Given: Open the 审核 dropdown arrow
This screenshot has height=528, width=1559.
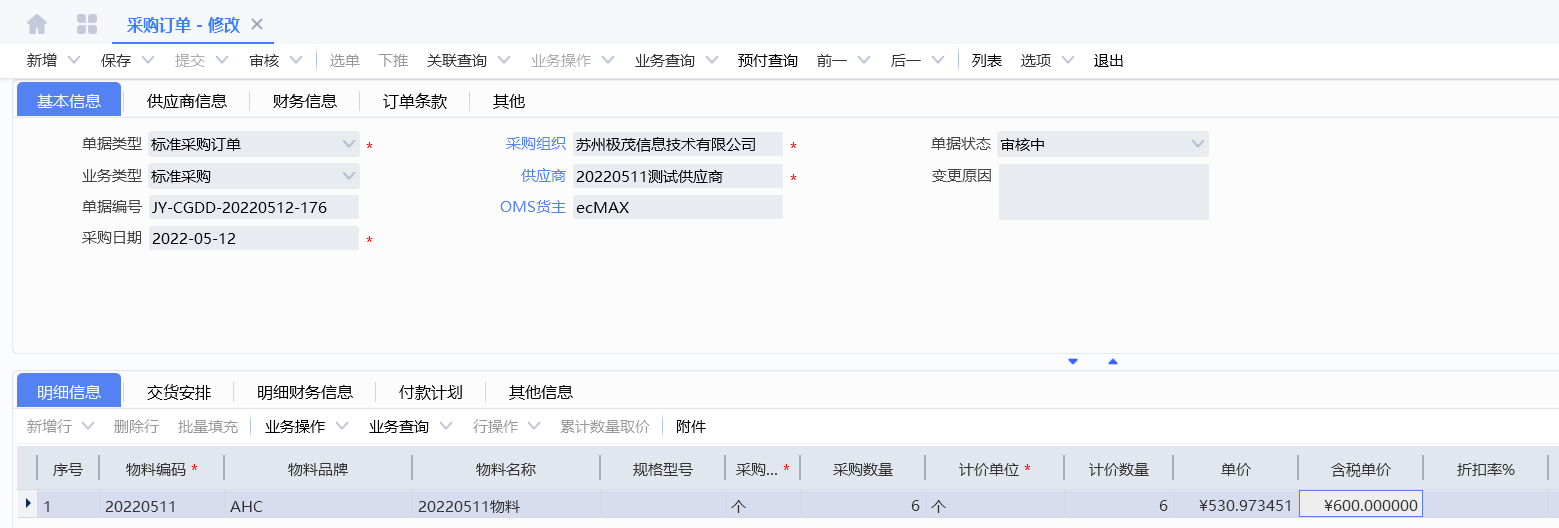Looking at the screenshot, I should [x=295, y=60].
